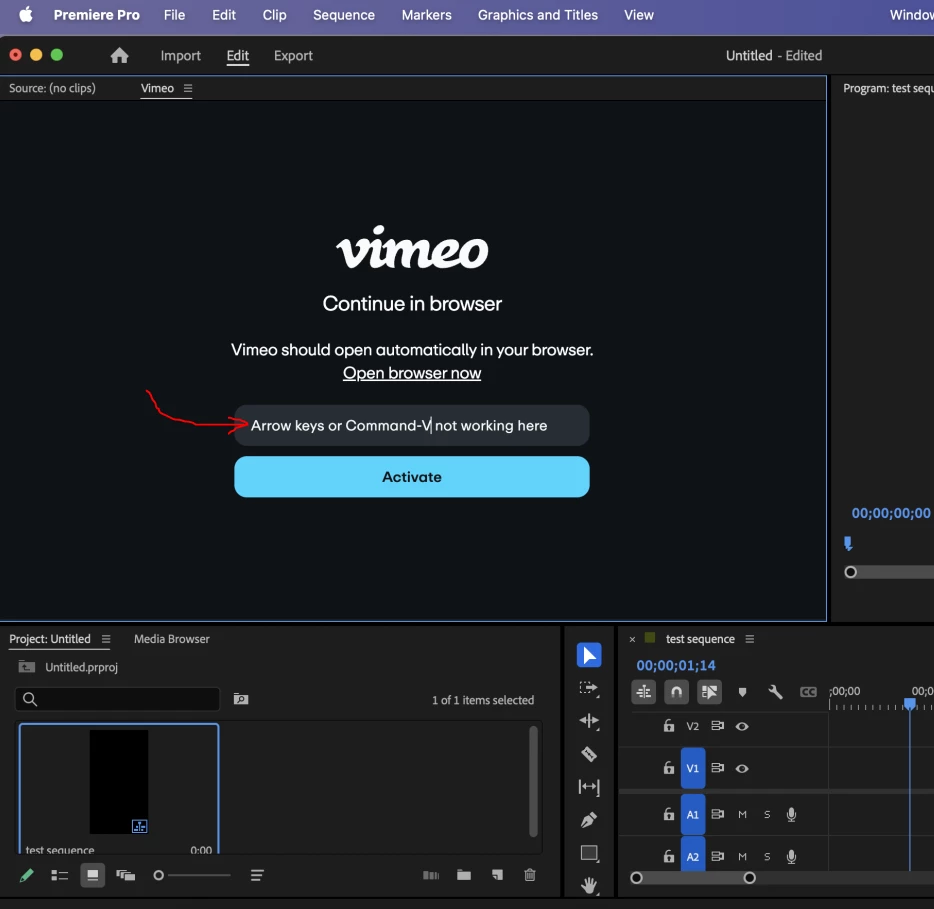Select the Hand tool

(x=589, y=885)
